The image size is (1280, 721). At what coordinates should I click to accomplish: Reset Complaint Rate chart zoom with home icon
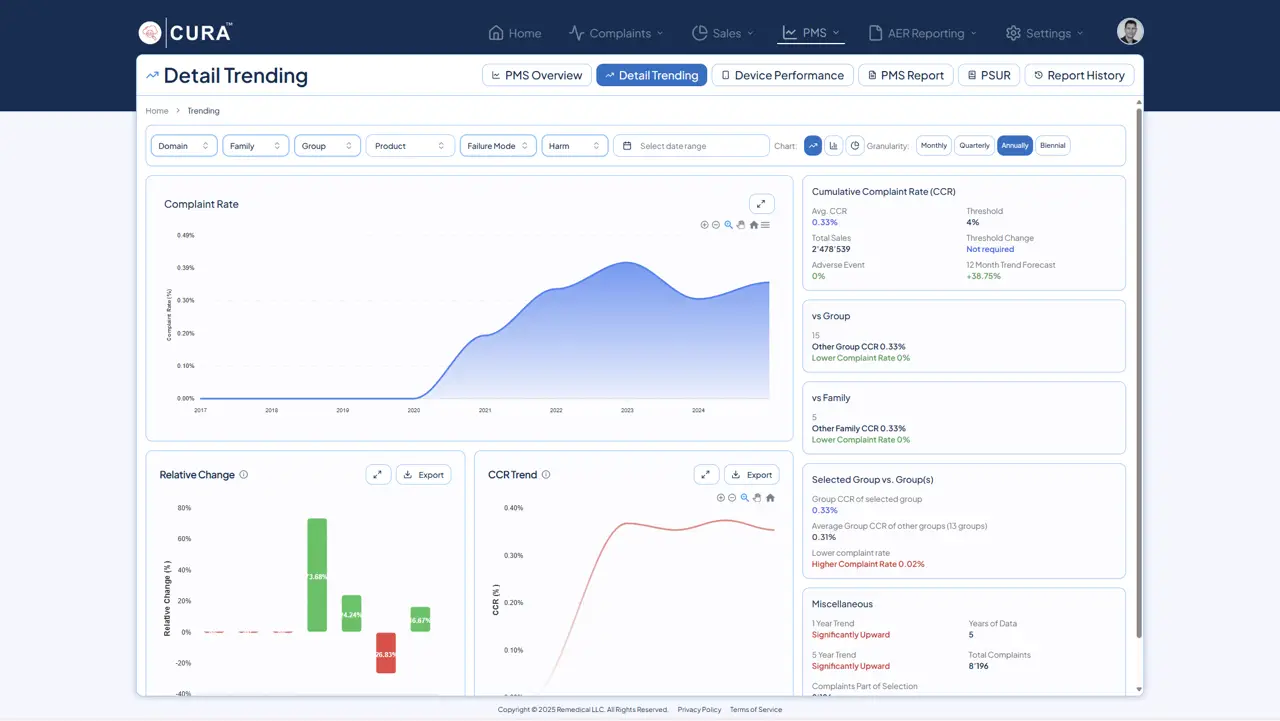pos(754,225)
